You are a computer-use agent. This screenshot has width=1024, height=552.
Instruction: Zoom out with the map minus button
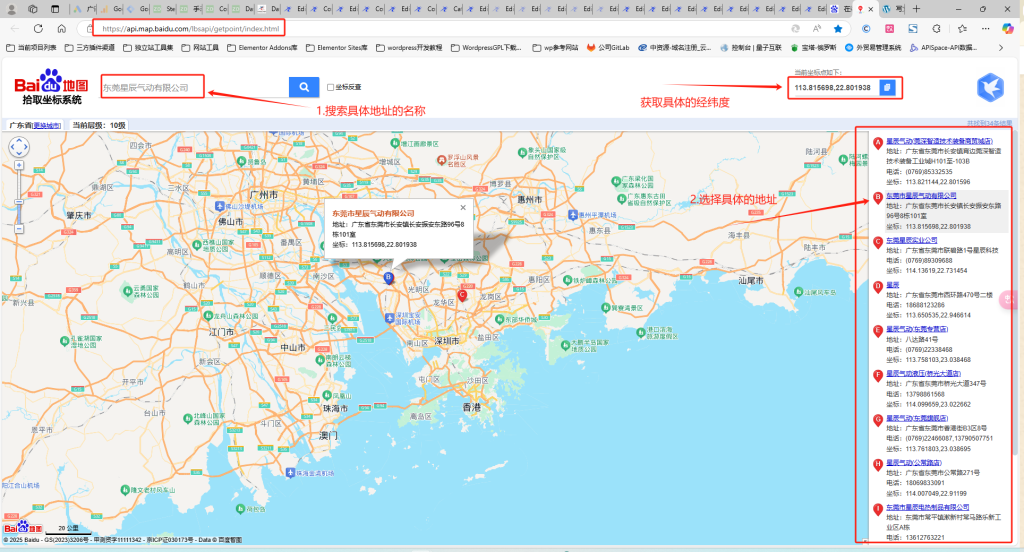(x=19, y=229)
